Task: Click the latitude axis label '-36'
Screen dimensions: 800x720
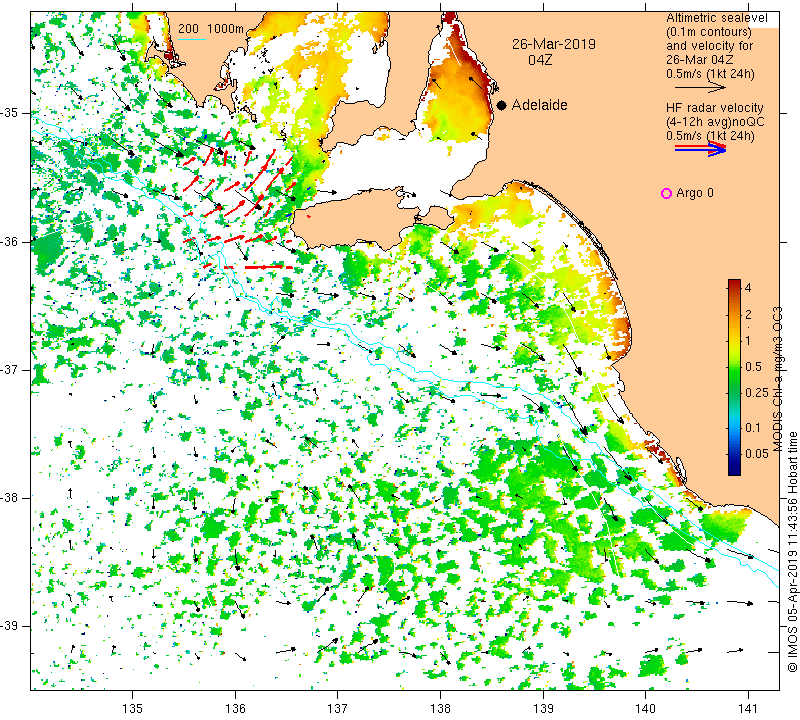Action: (10, 241)
